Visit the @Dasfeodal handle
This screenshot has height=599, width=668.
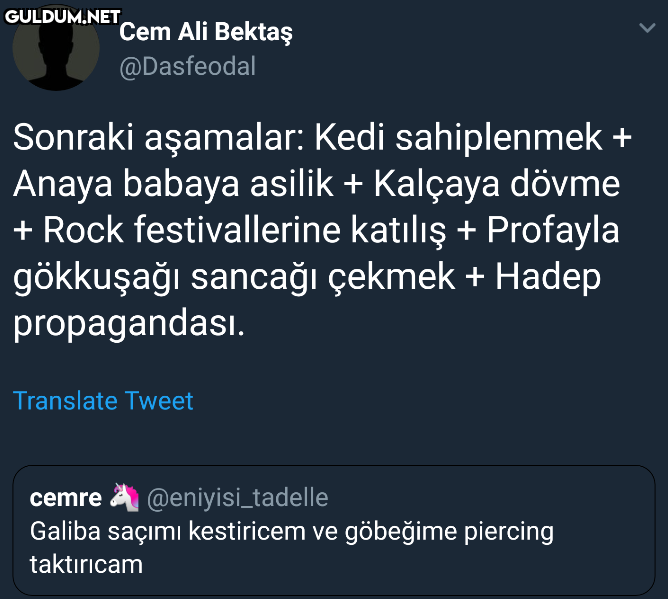pyautogui.click(x=188, y=66)
